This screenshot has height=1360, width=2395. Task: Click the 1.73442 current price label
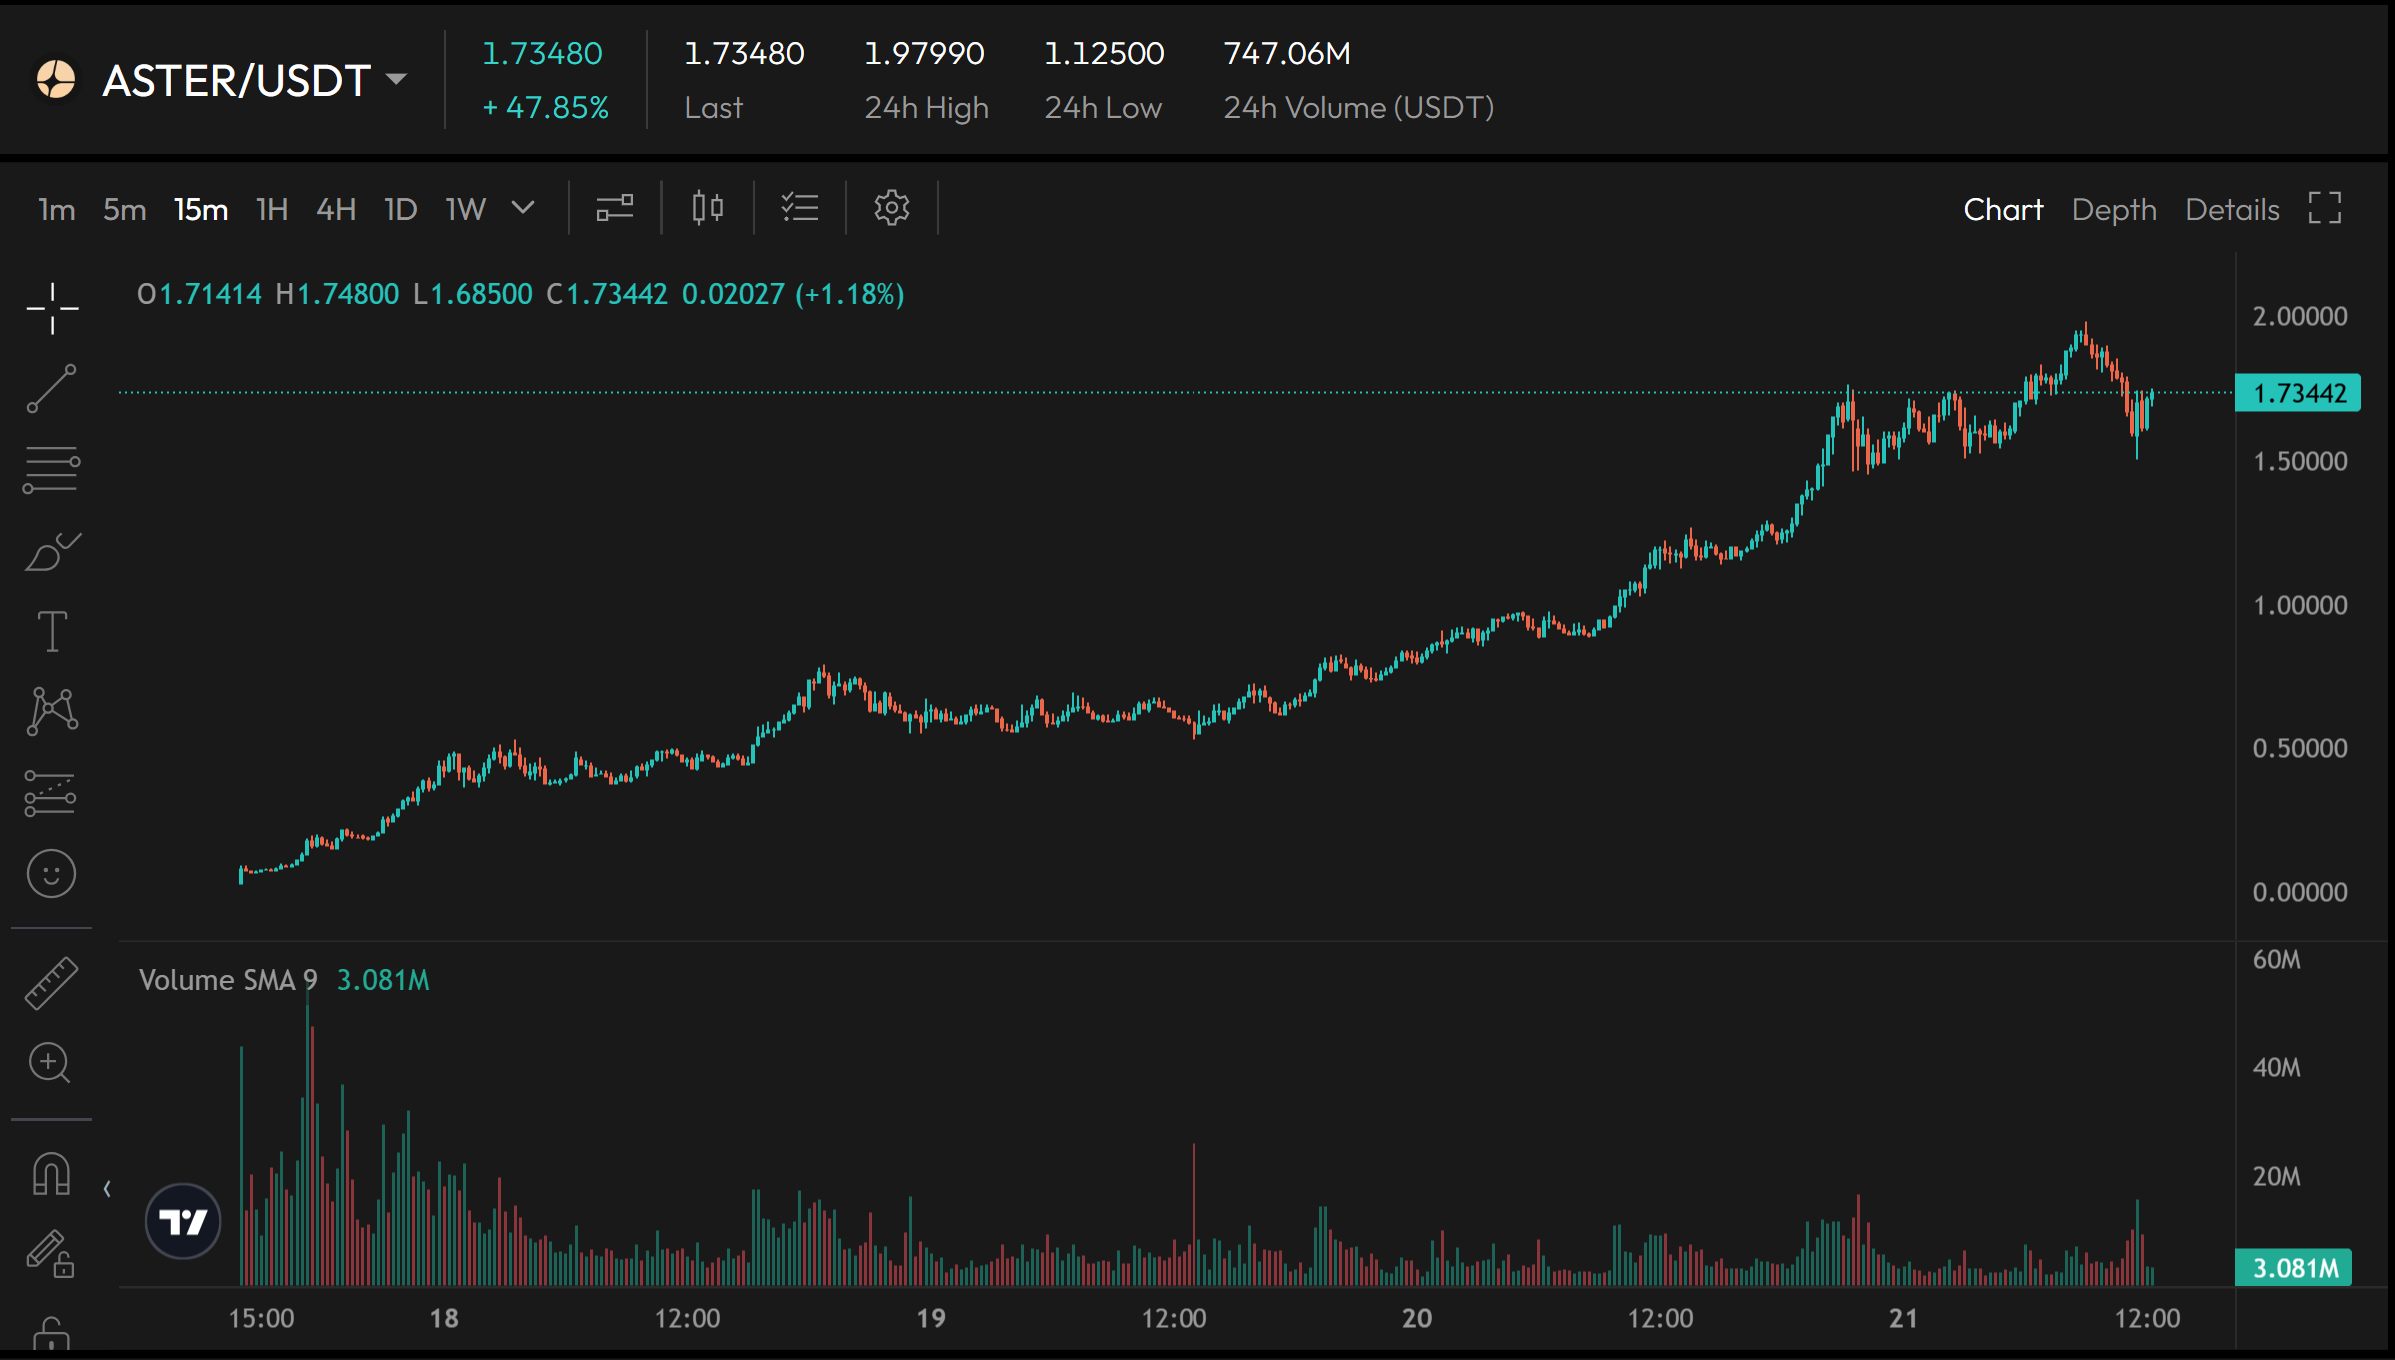point(2299,393)
